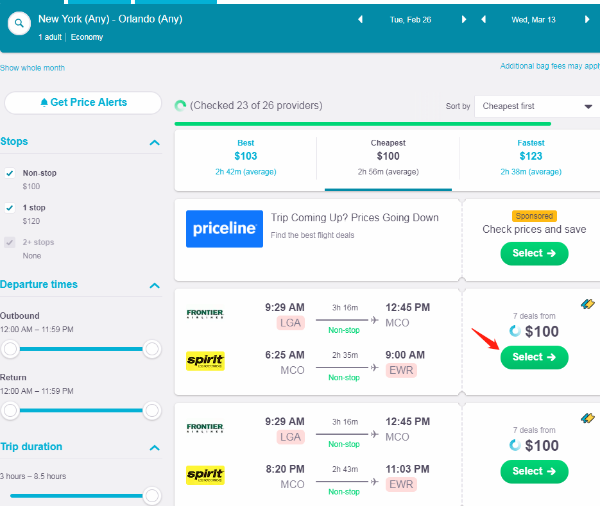
Task: Click the Priceline logo ad
Action: point(224,229)
